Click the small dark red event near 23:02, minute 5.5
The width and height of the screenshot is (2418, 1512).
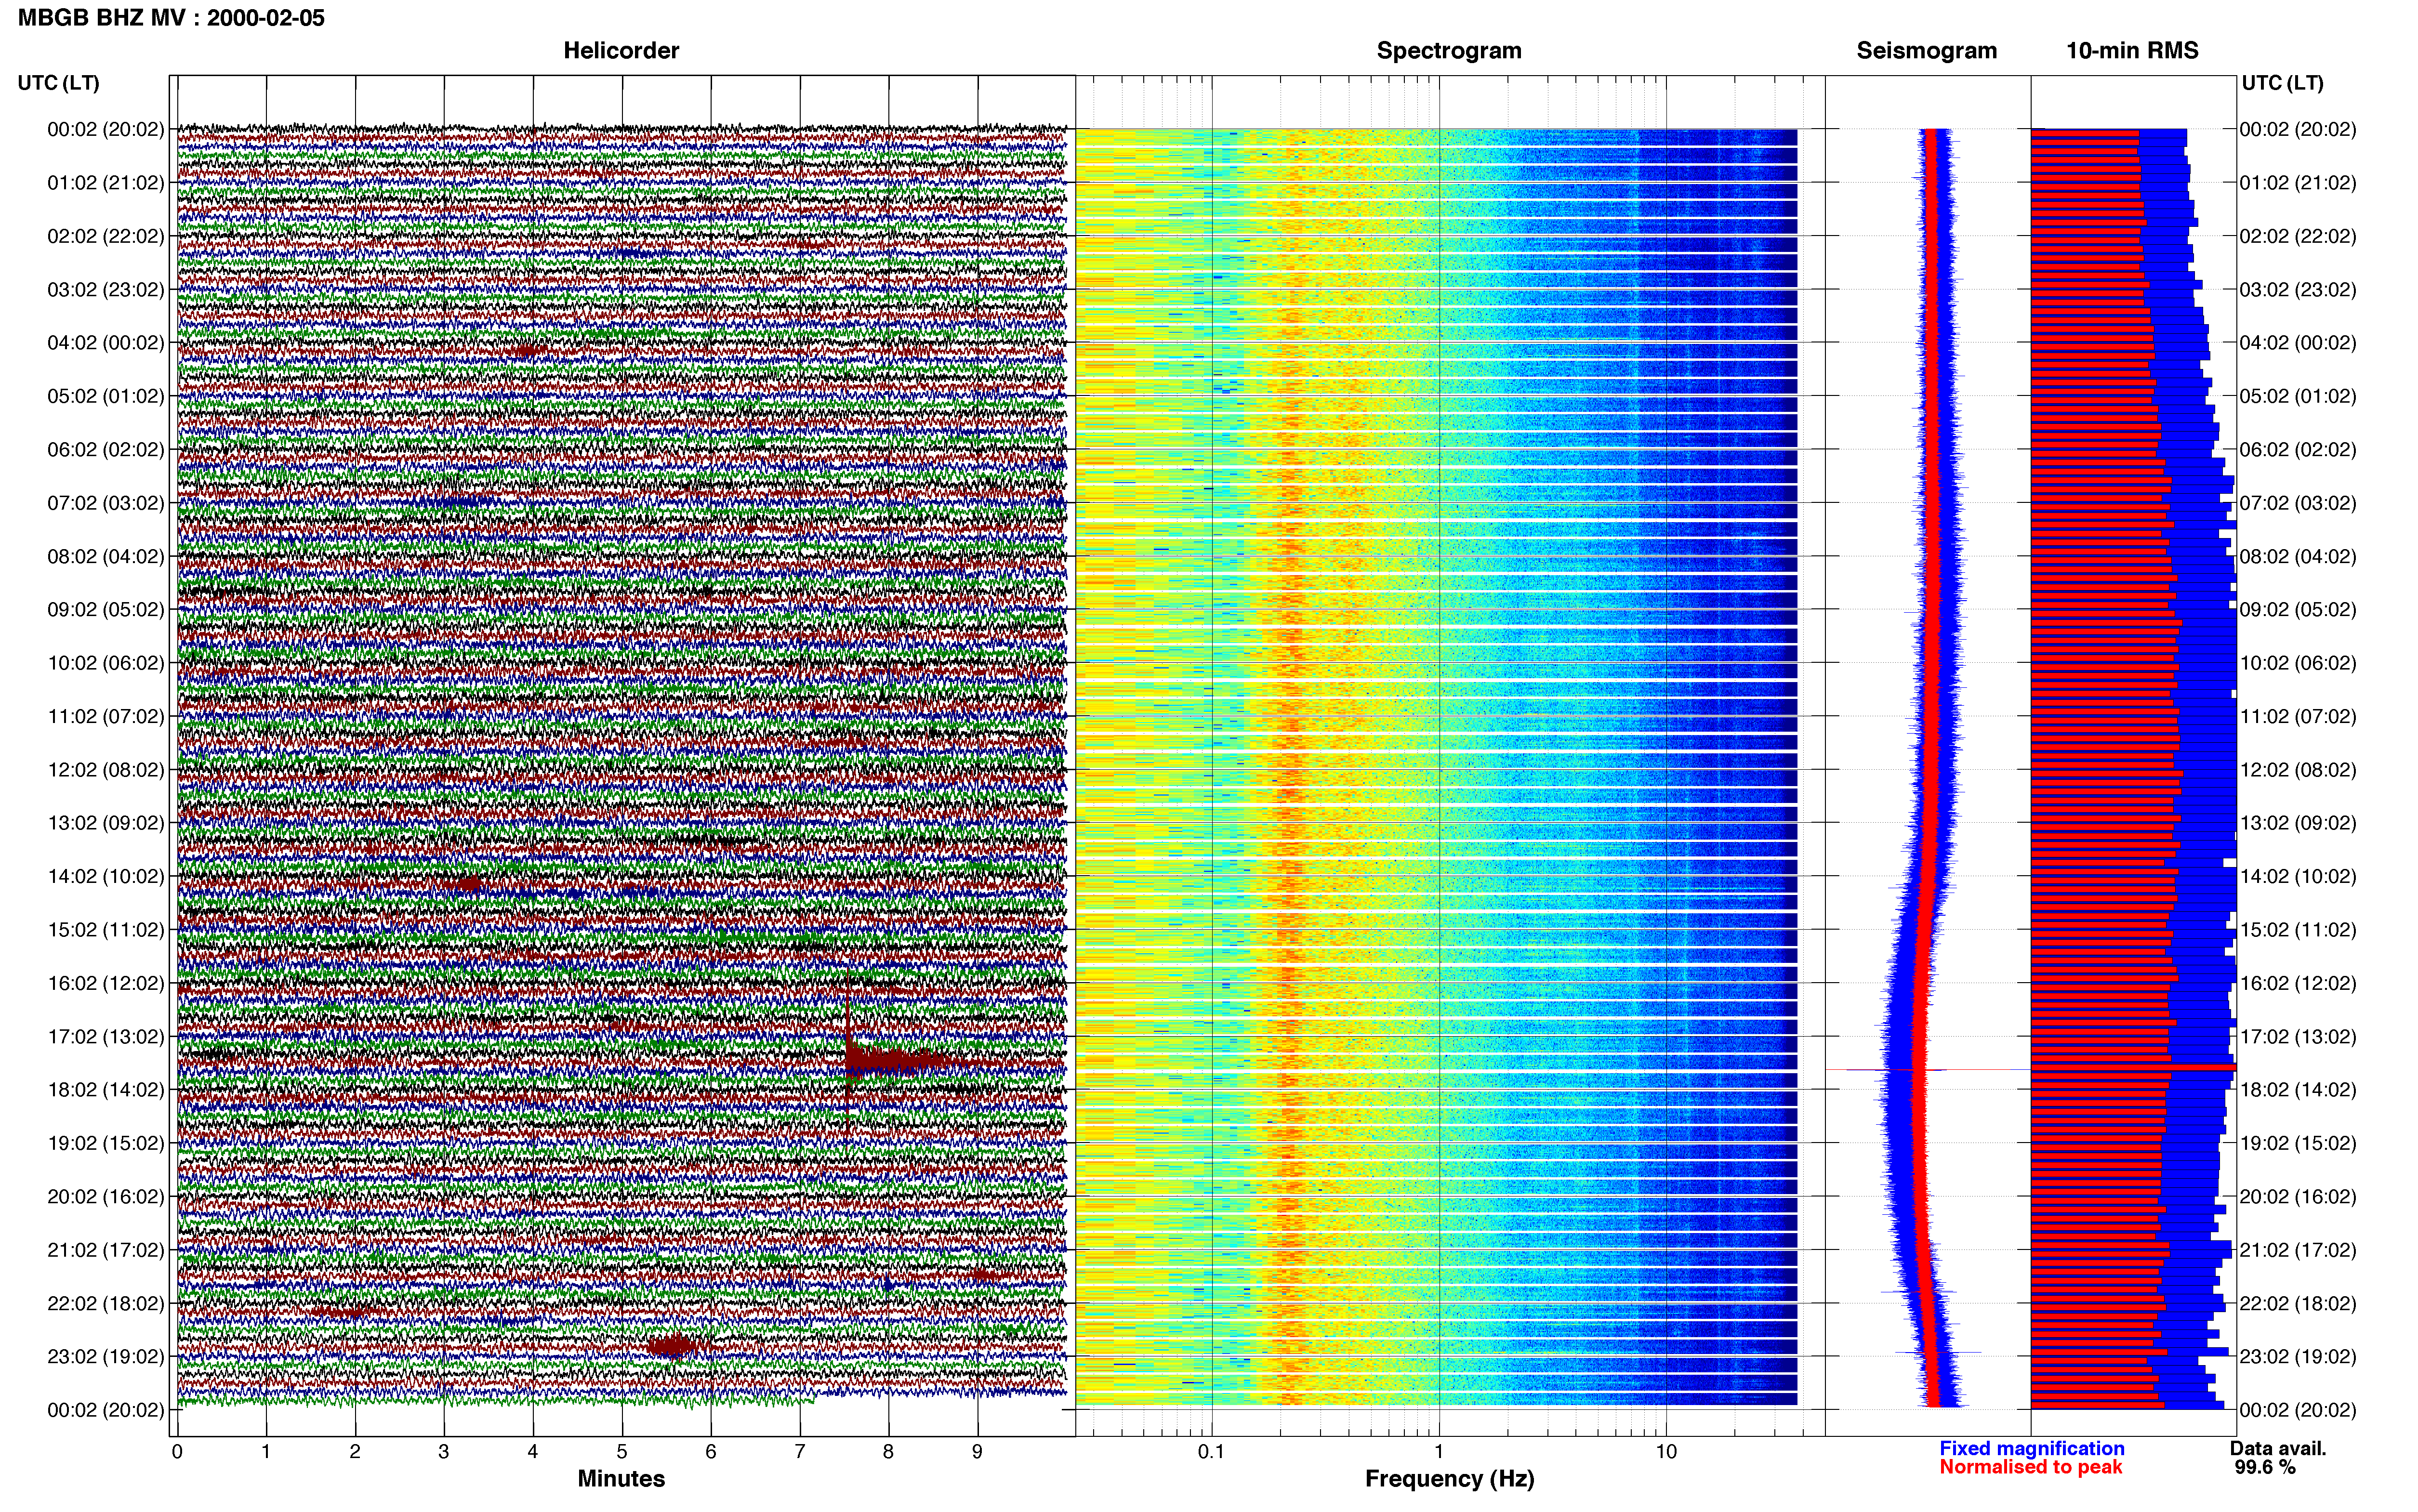pos(672,1347)
